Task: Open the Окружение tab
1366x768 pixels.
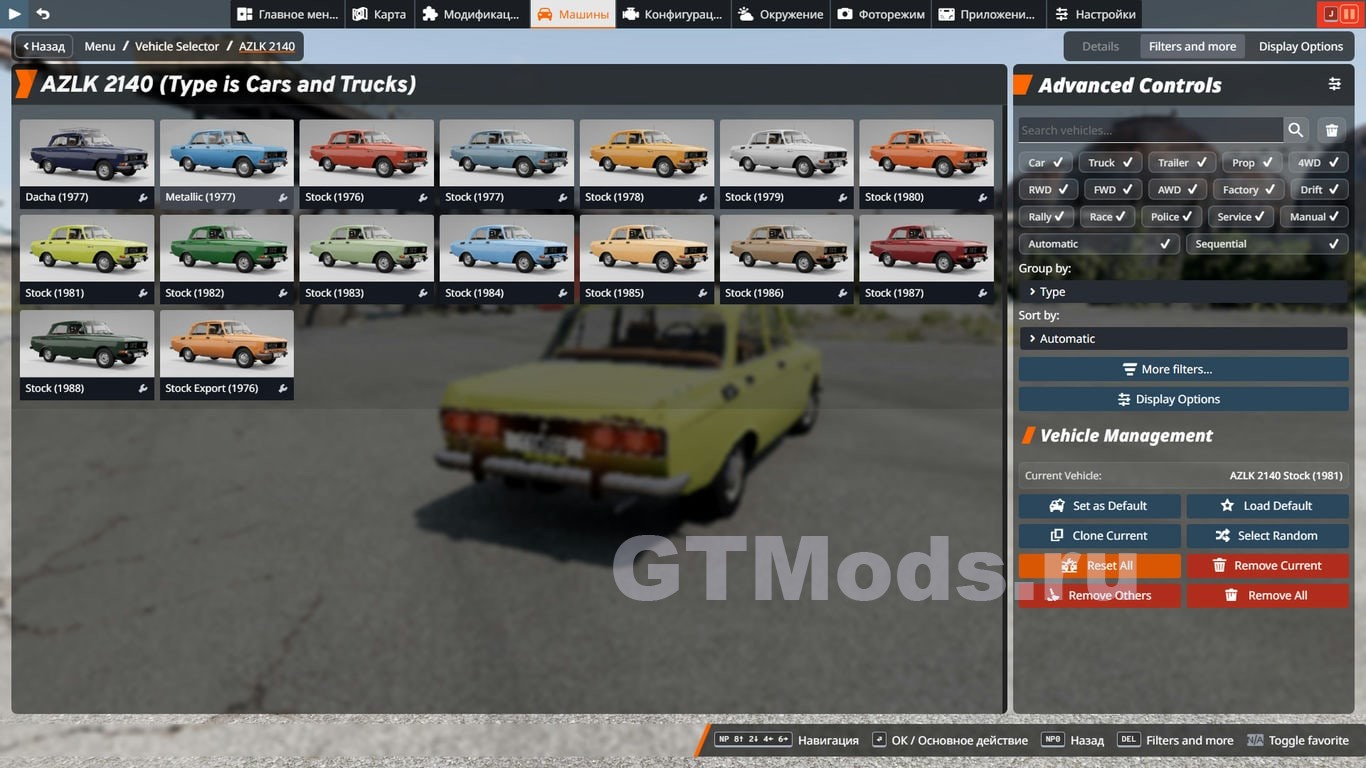Action: click(x=781, y=14)
